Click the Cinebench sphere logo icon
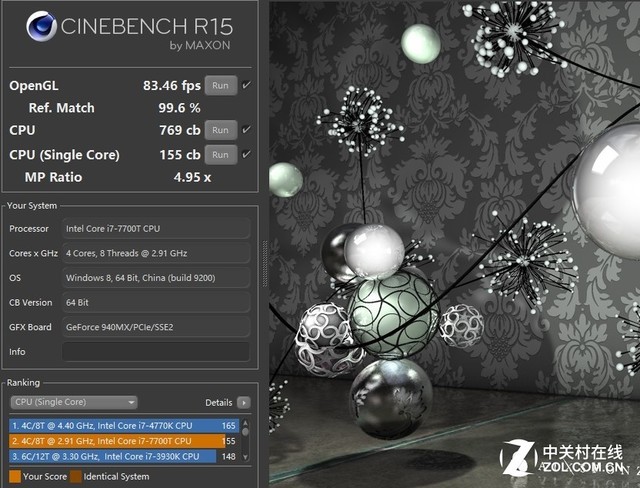 click(x=40, y=27)
